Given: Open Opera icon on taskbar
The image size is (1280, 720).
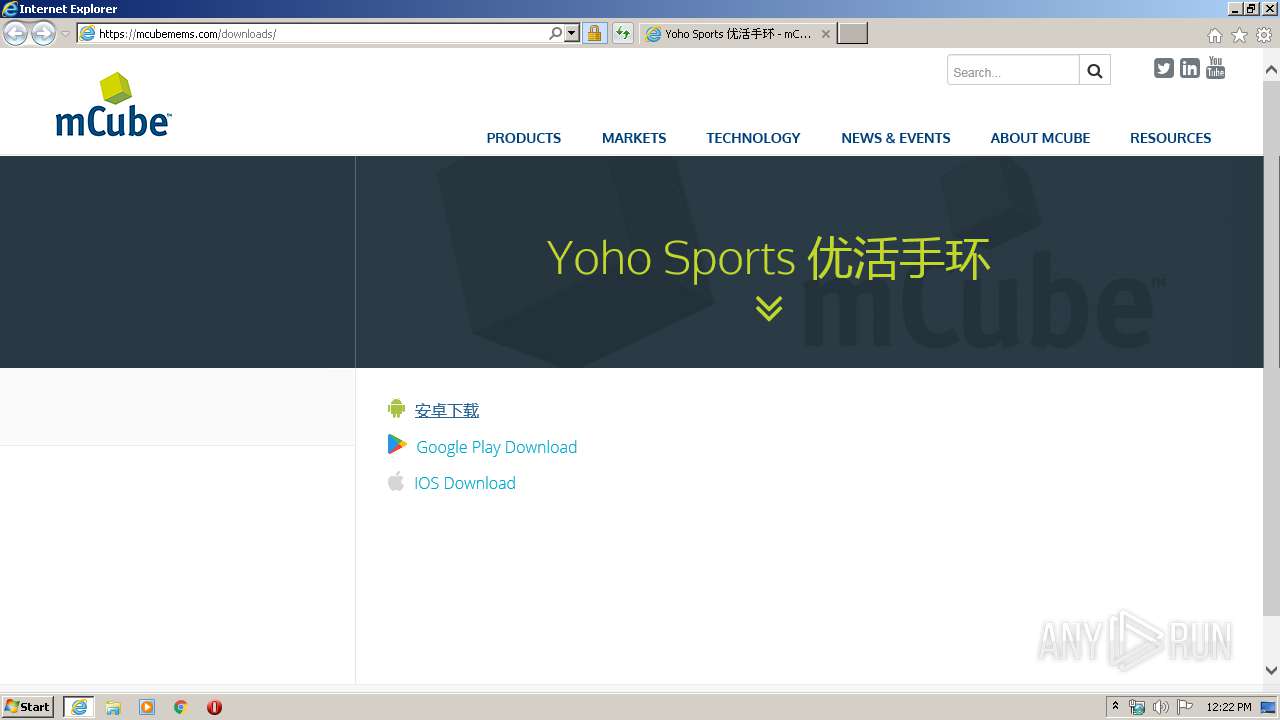Looking at the screenshot, I should tap(214, 707).
